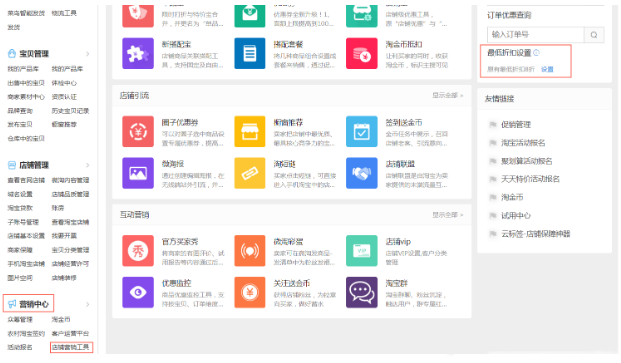Screen dimensions: 621x363
Task: Click the yellow storefront 橱窗推荐 icon
Action: pyautogui.click(x=250, y=131)
